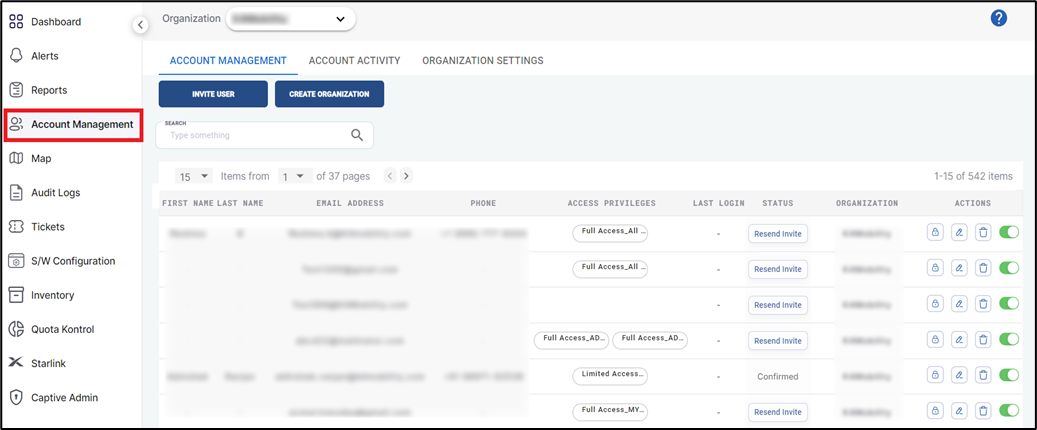Viewport: 1037px width, 430px height.
Task: Click the edit pencil icon in second row
Action: coord(959,268)
